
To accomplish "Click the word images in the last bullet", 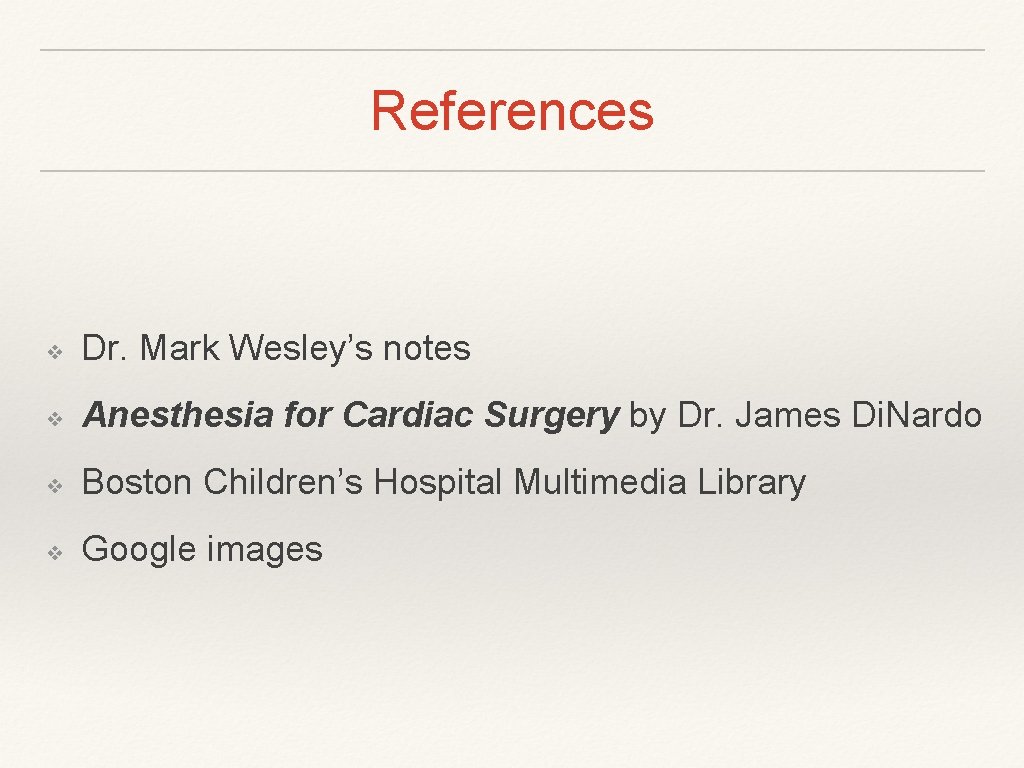I will (x=264, y=551).
